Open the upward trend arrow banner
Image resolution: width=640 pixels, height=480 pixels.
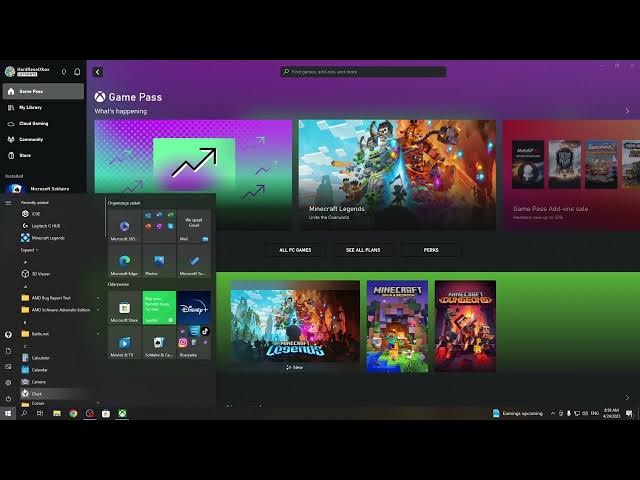193,156
